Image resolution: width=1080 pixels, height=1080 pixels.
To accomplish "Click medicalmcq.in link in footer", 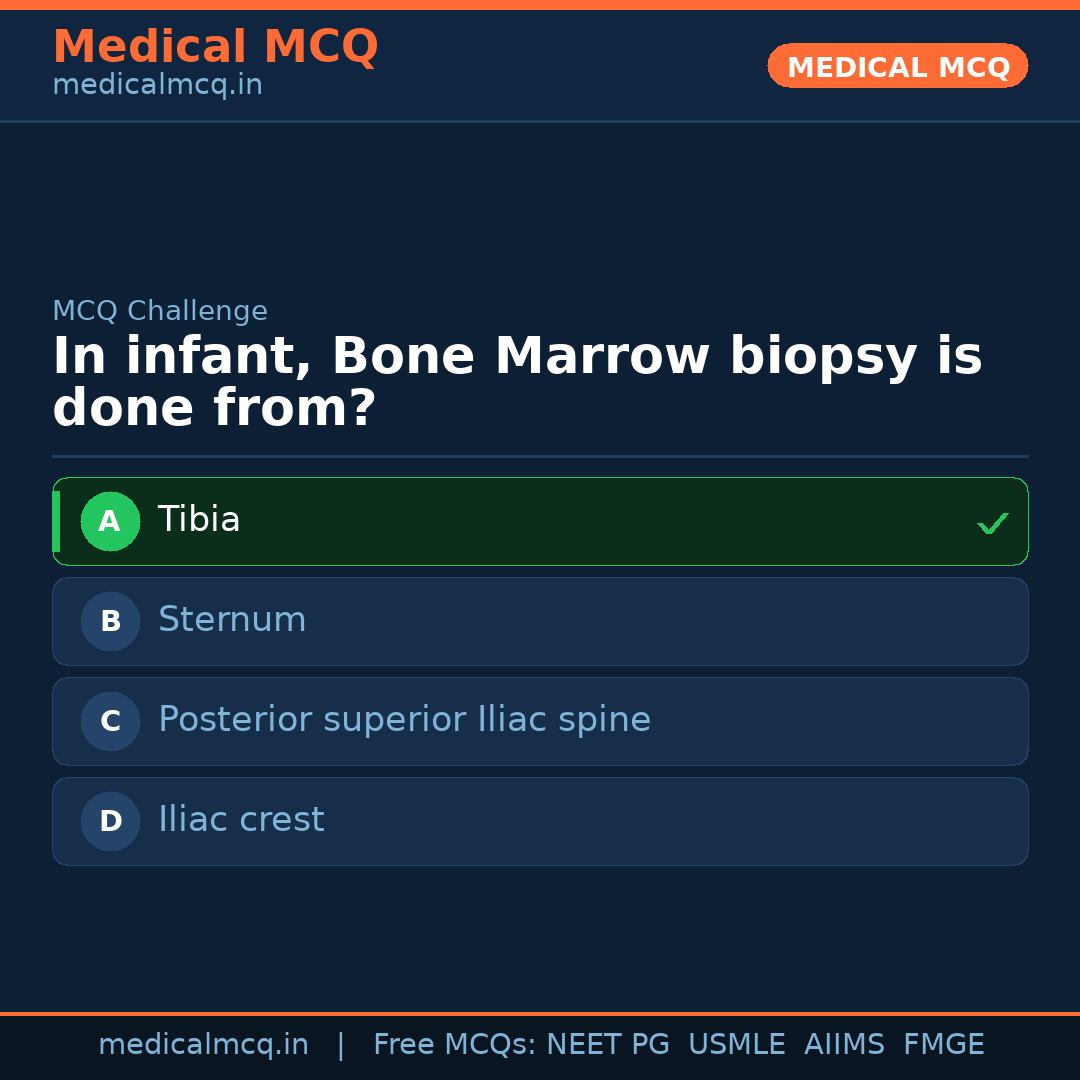I will click(203, 1045).
